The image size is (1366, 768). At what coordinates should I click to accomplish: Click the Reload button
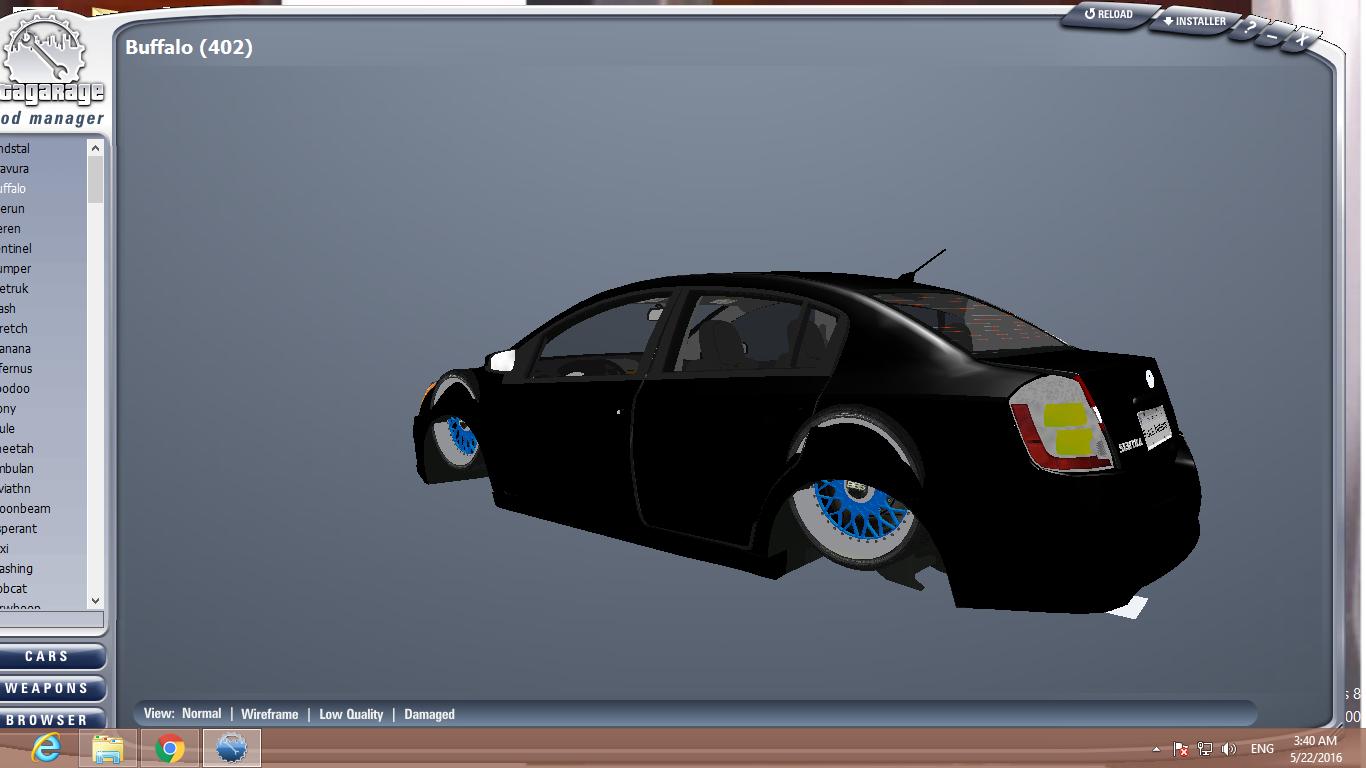pos(1108,15)
